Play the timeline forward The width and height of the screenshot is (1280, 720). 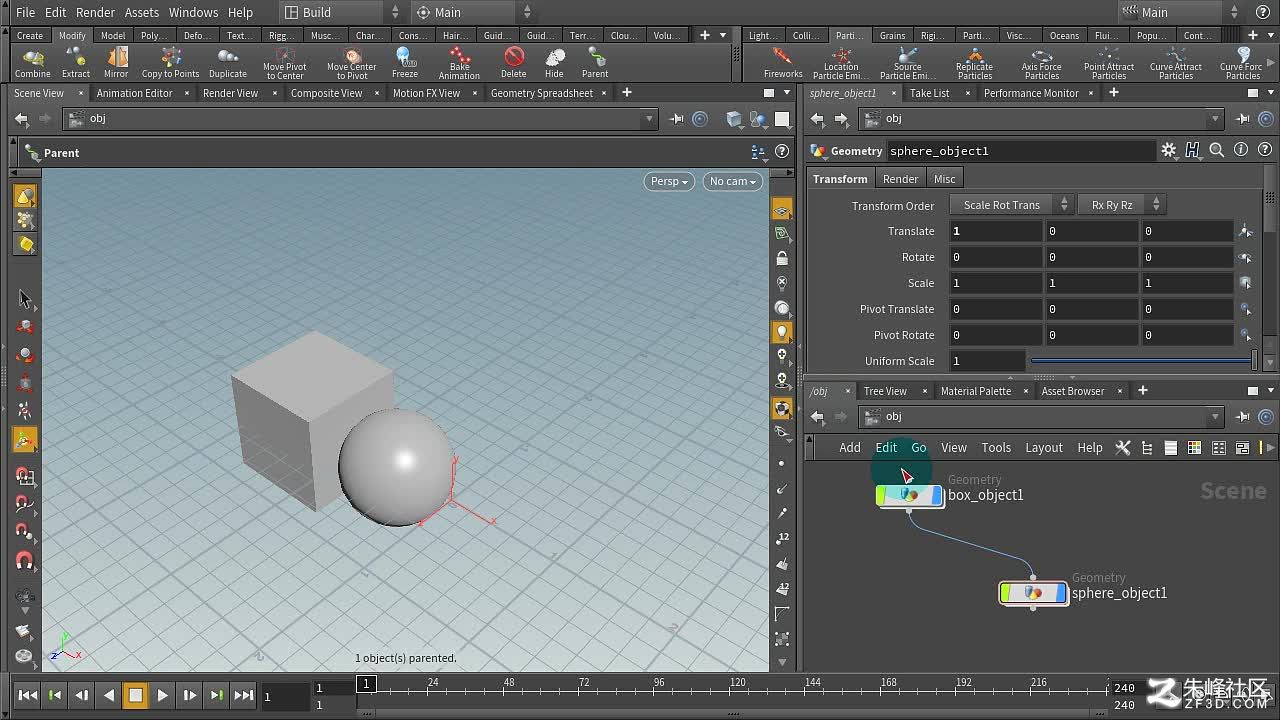(x=163, y=695)
